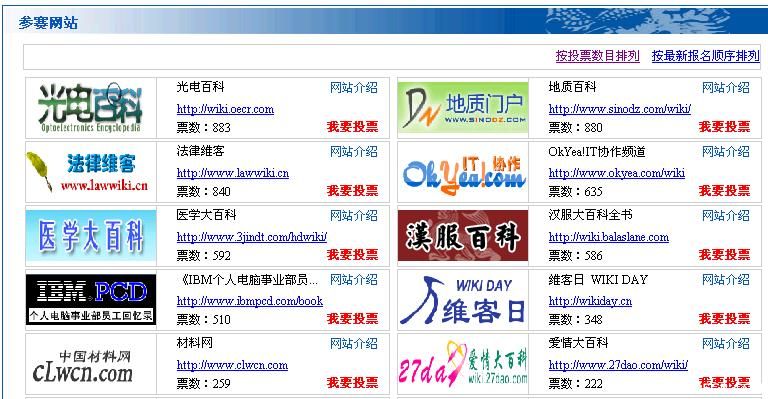This screenshot has width=768, height=399.
Task: Open the 光电百科 logo thumbnail
Action: pyautogui.click(x=91, y=108)
